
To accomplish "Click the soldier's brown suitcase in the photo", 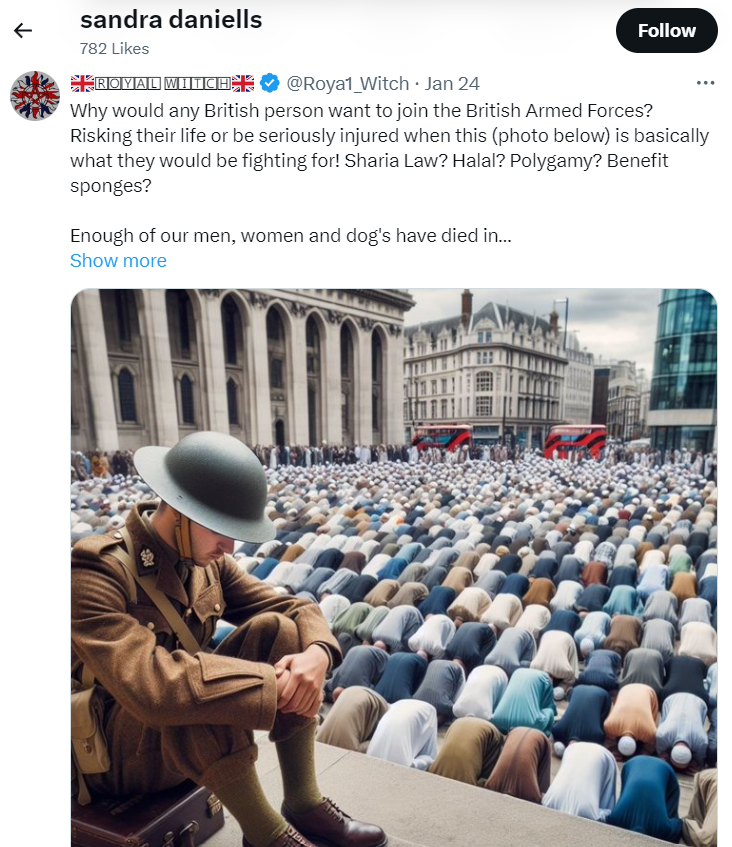I will point(147,816).
